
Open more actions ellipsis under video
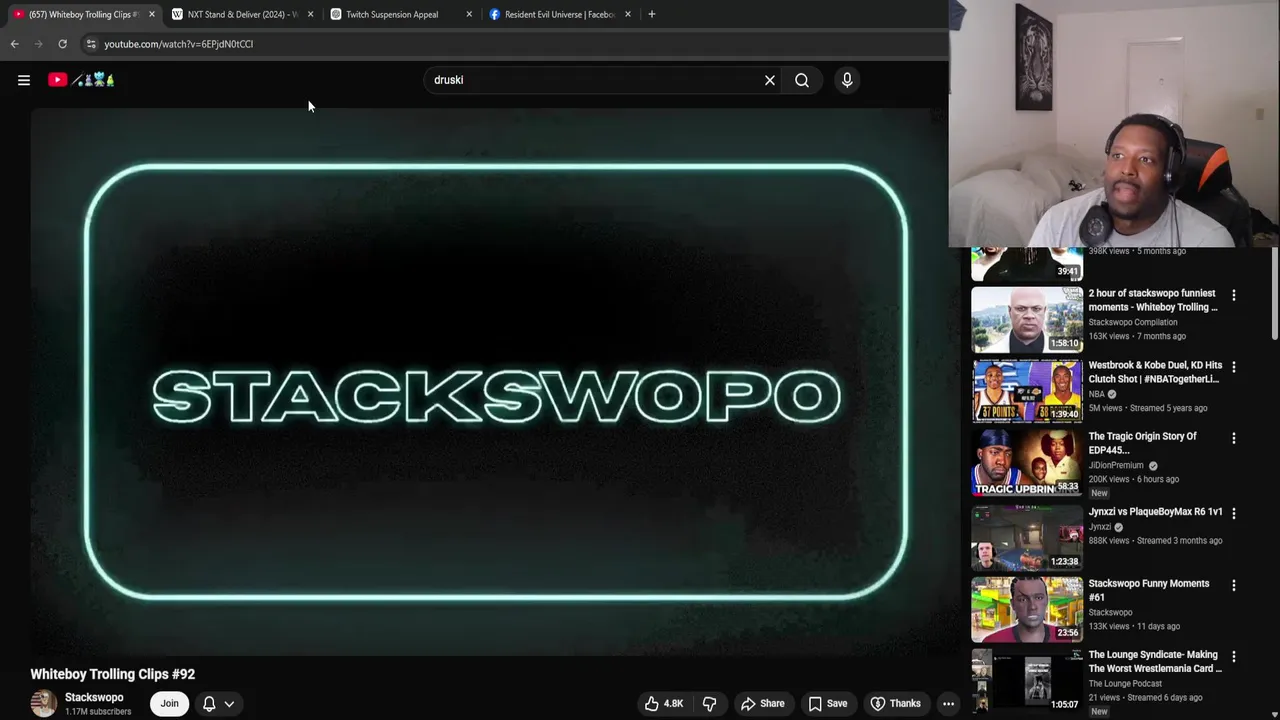(x=948, y=704)
